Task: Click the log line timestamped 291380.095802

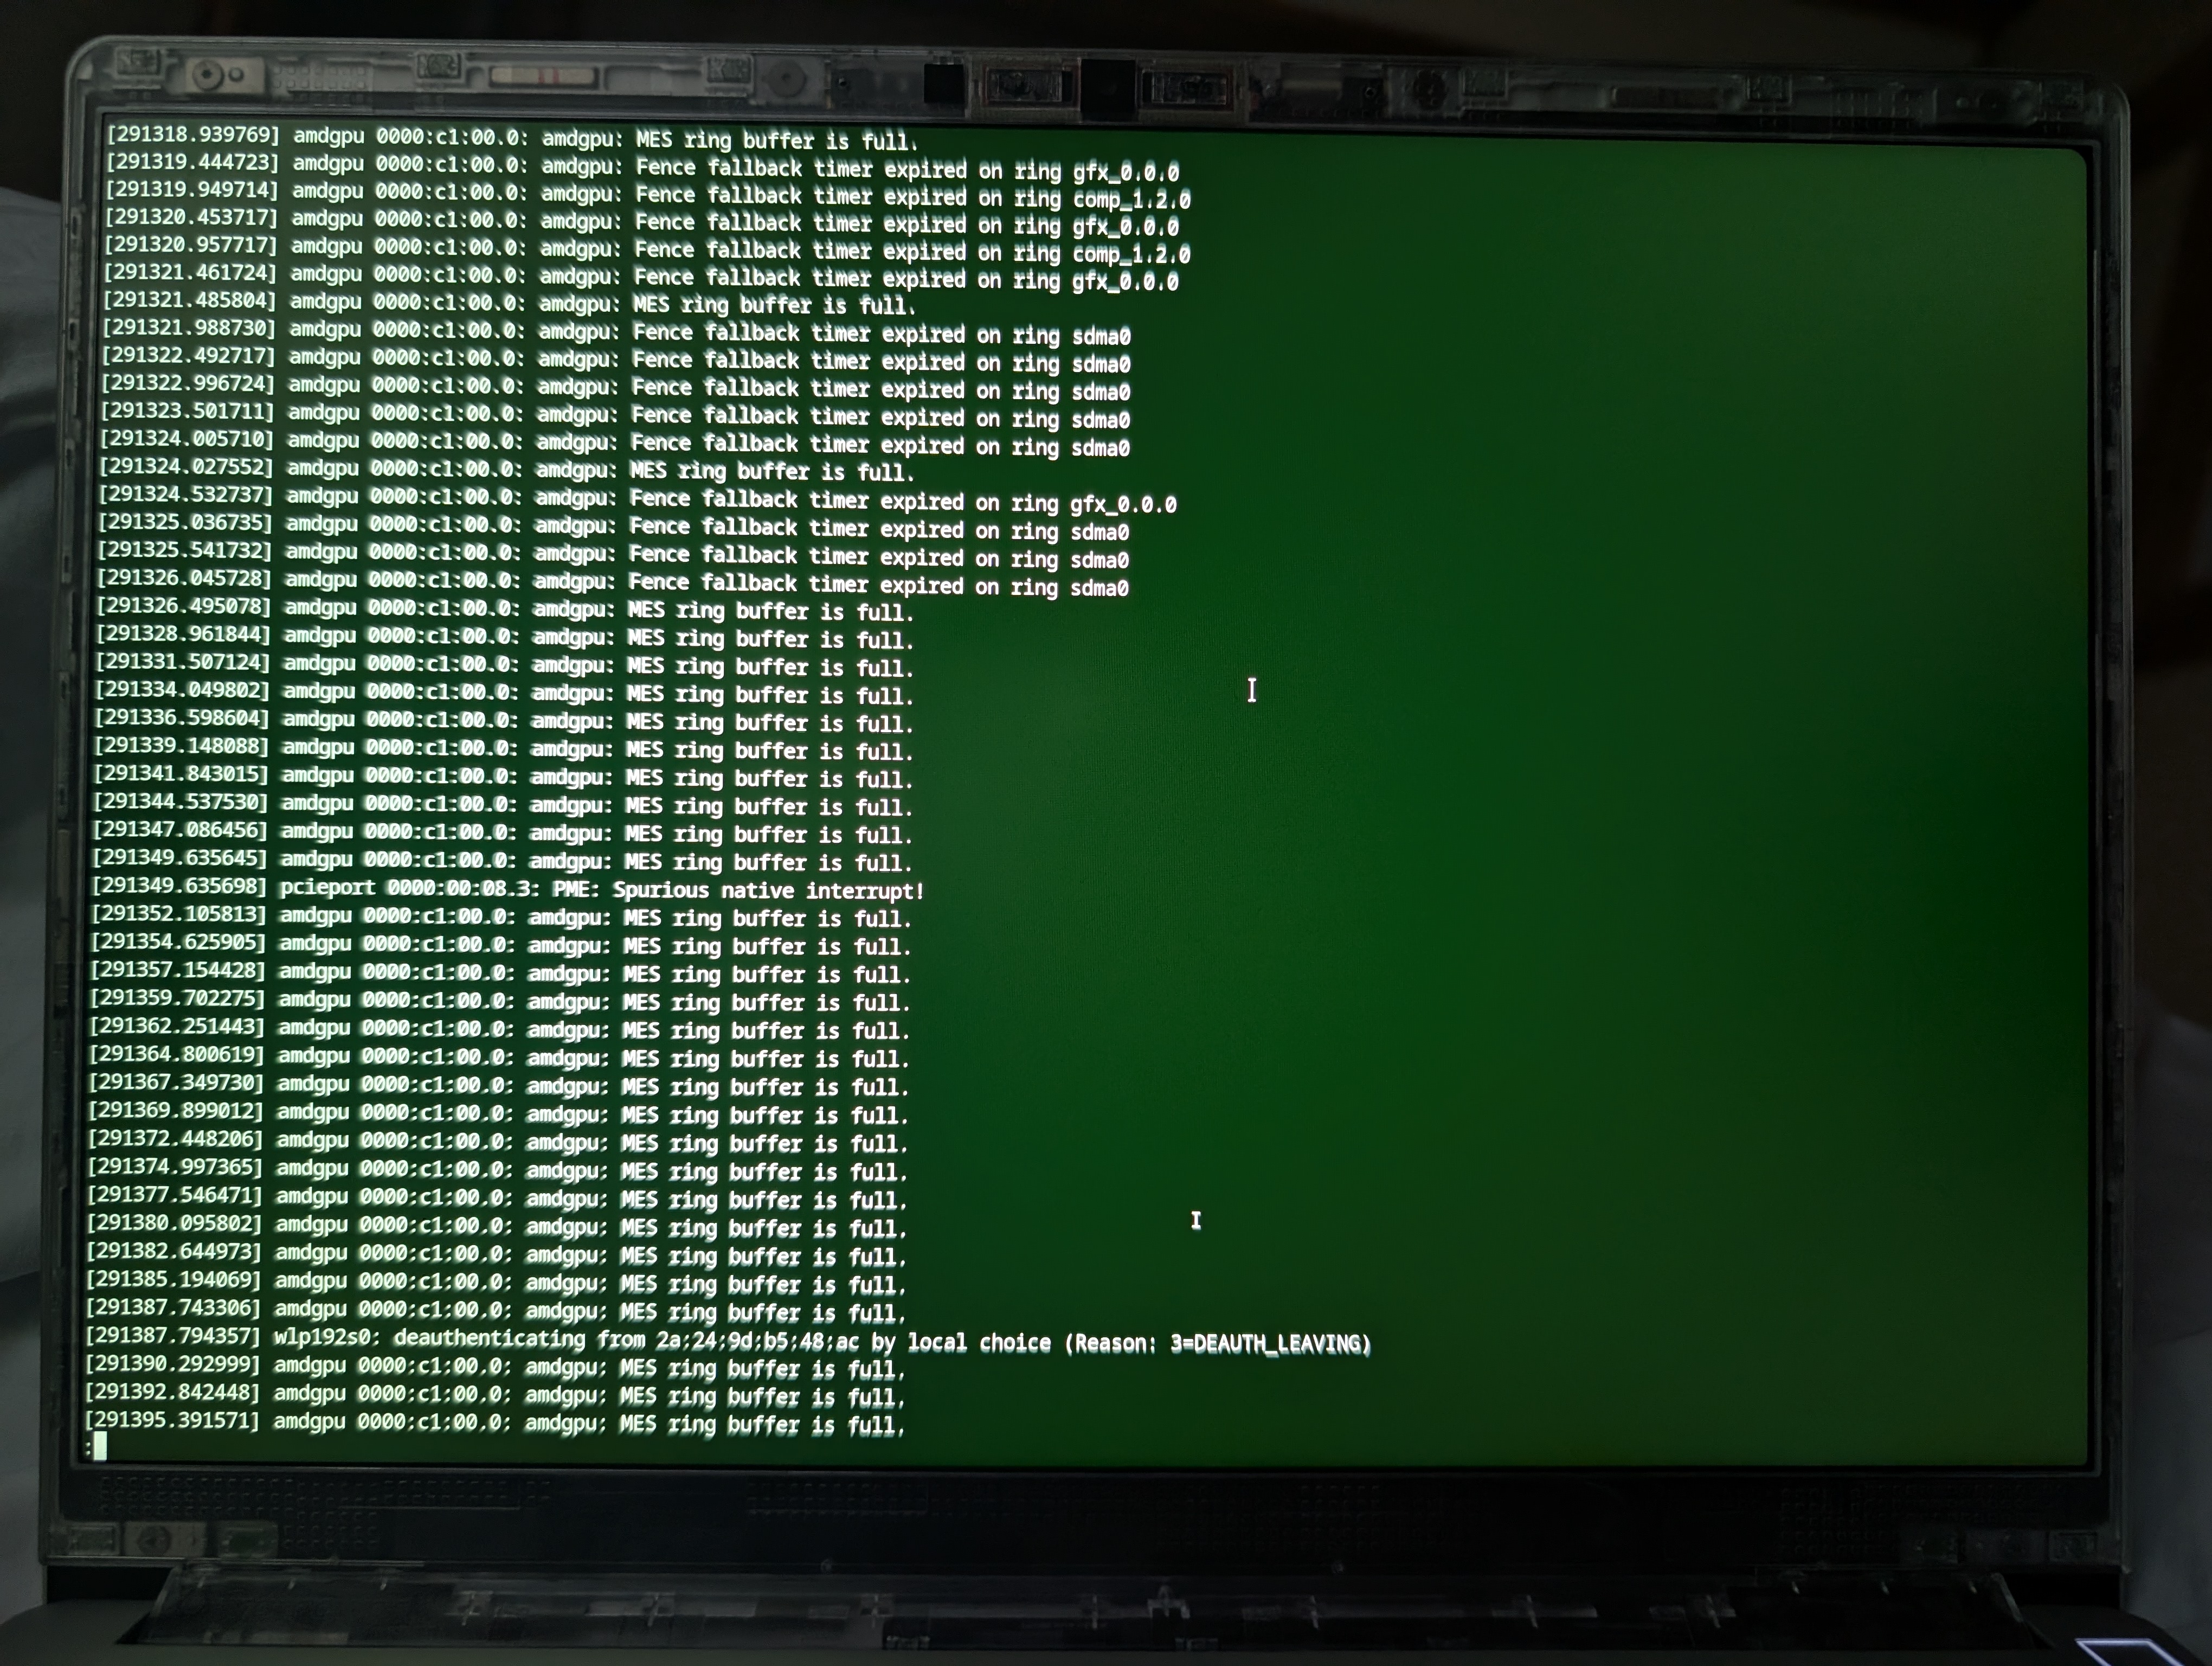Action: coord(496,1226)
